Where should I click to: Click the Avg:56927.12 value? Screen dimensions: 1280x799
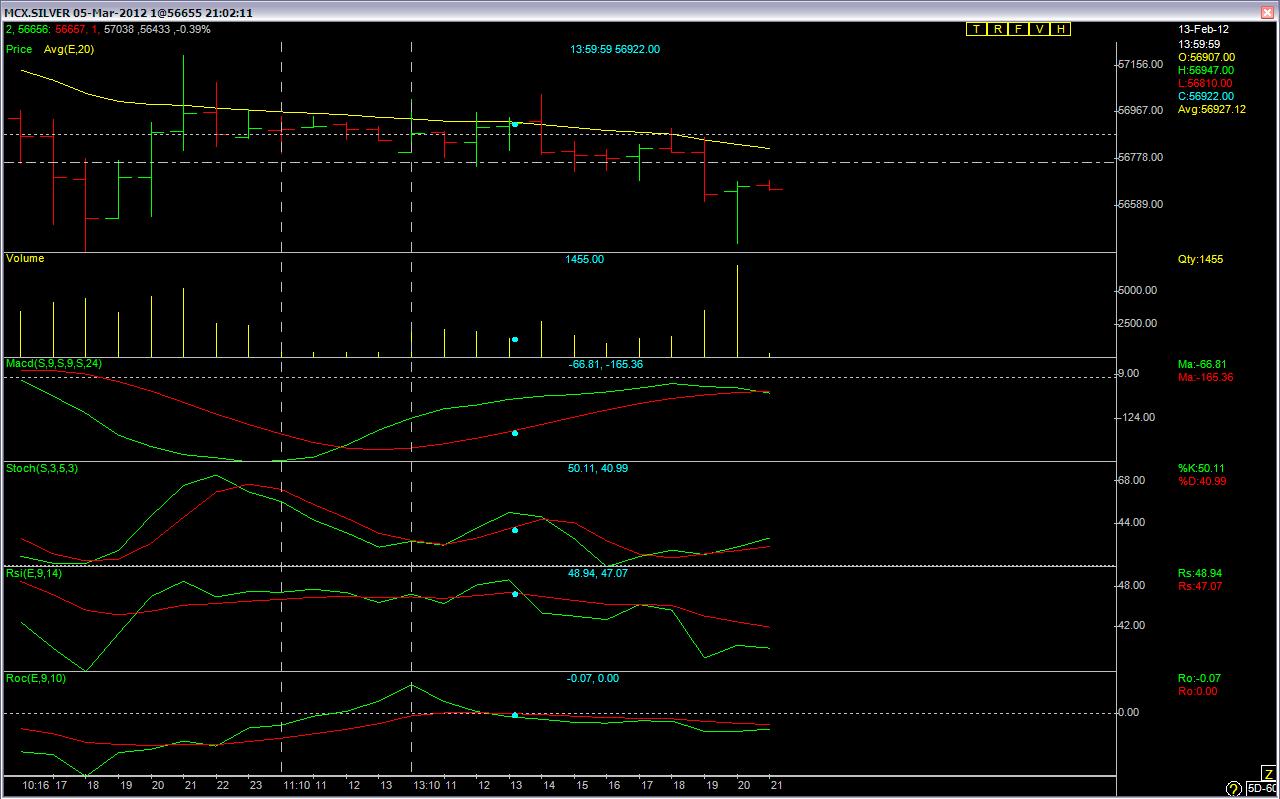(x=1212, y=110)
